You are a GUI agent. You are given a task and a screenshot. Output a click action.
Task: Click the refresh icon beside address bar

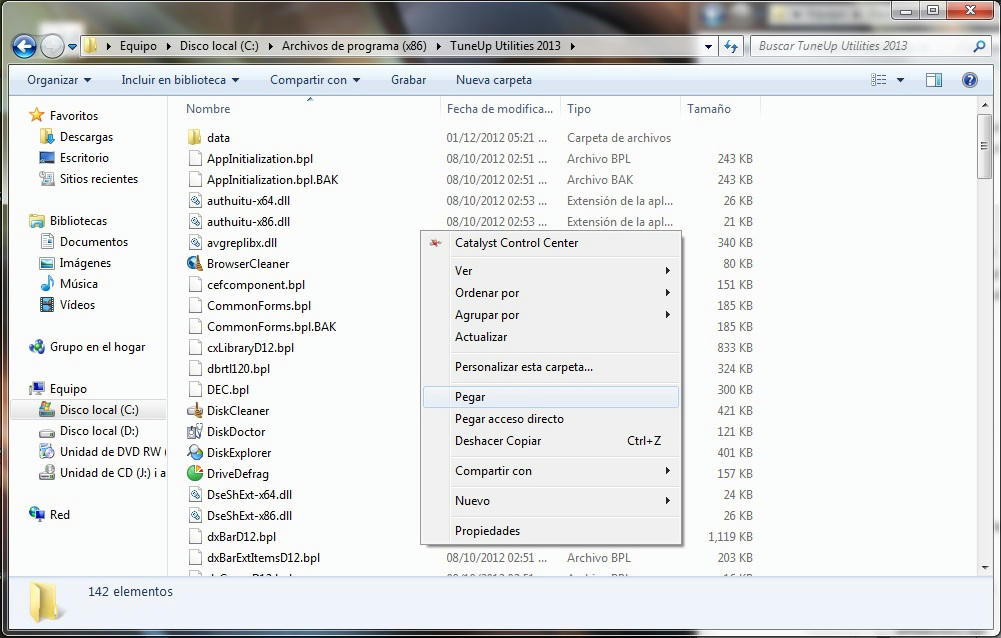[x=731, y=46]
